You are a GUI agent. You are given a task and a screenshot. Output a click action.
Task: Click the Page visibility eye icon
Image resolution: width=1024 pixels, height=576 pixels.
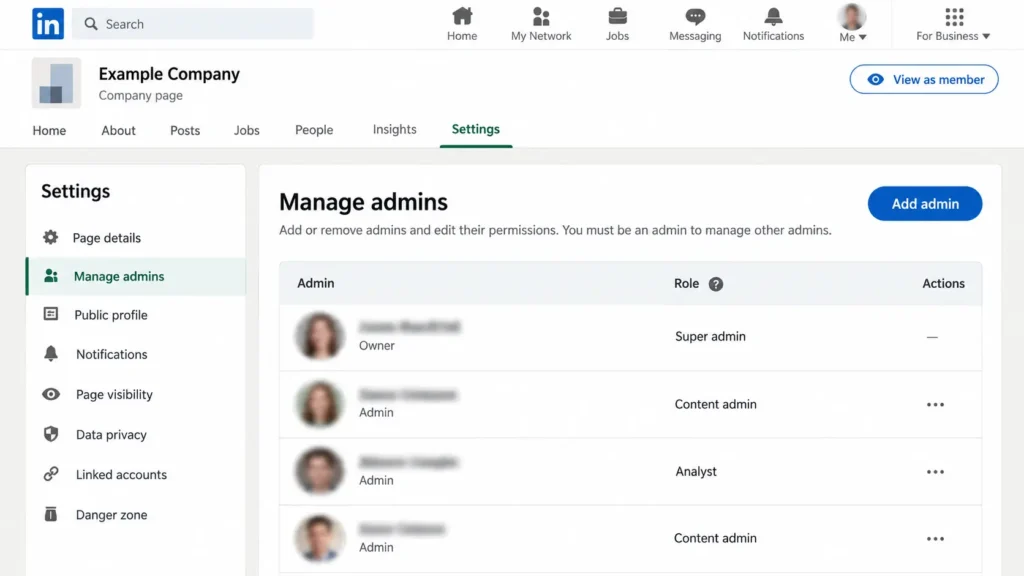coord(51,394)
